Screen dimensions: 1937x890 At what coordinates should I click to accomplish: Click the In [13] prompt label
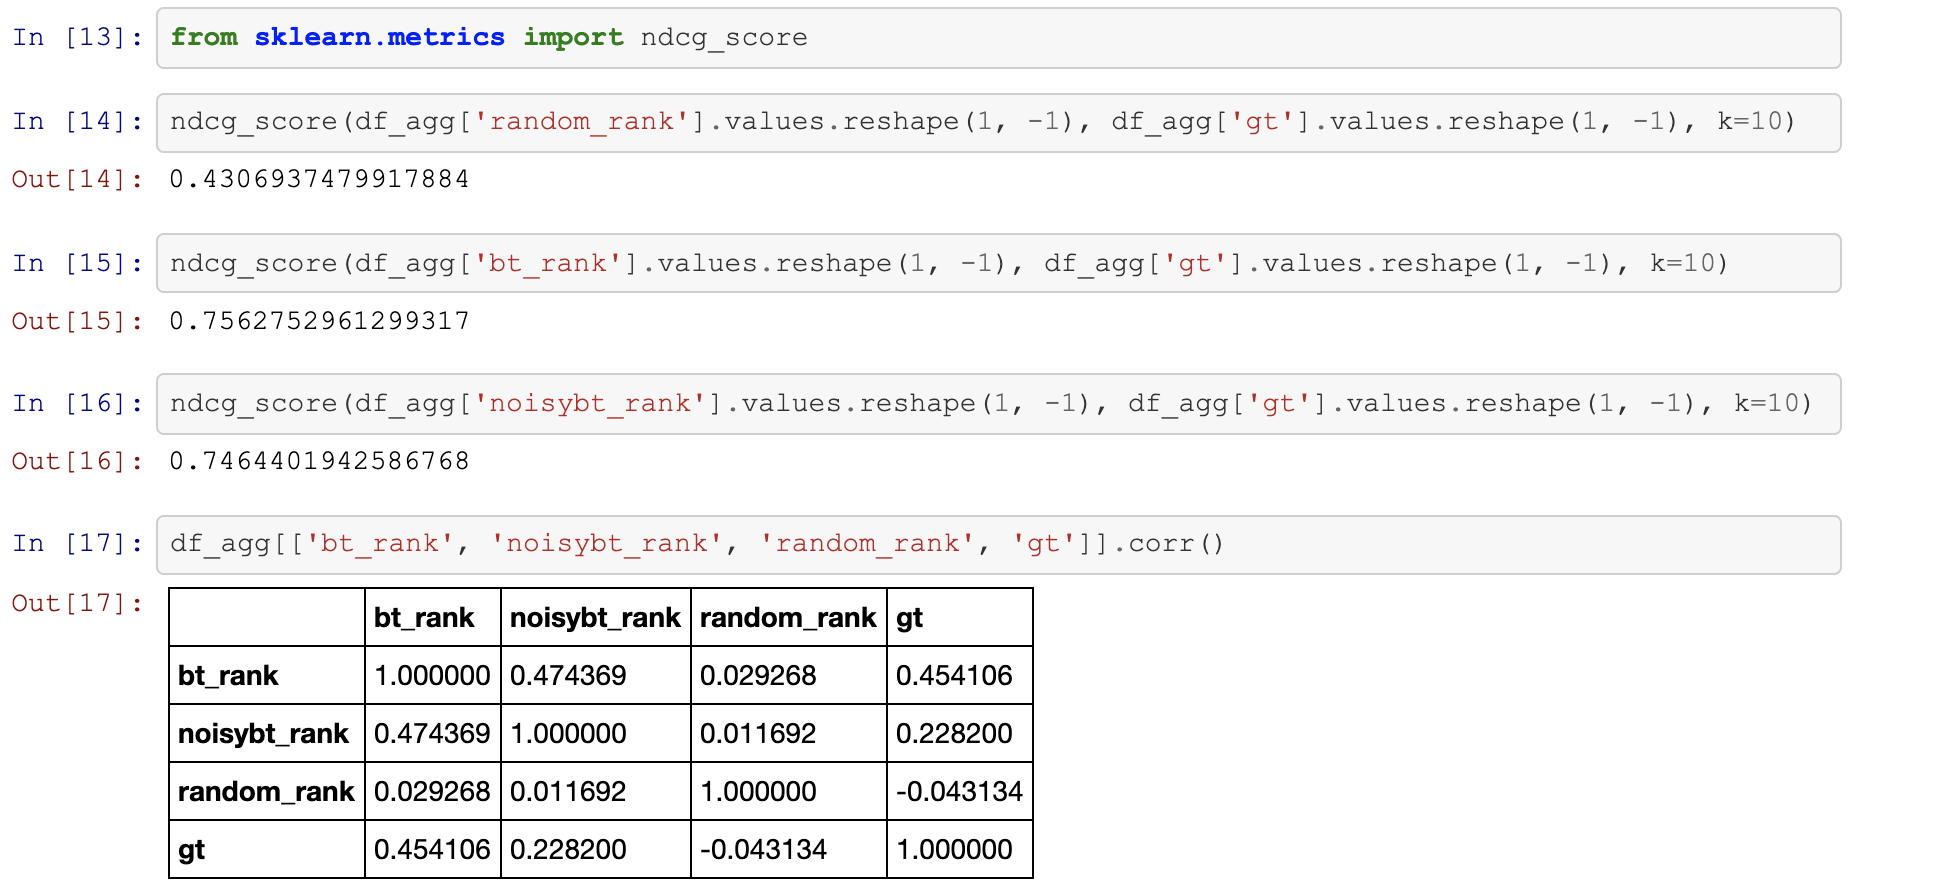point(78,38)
